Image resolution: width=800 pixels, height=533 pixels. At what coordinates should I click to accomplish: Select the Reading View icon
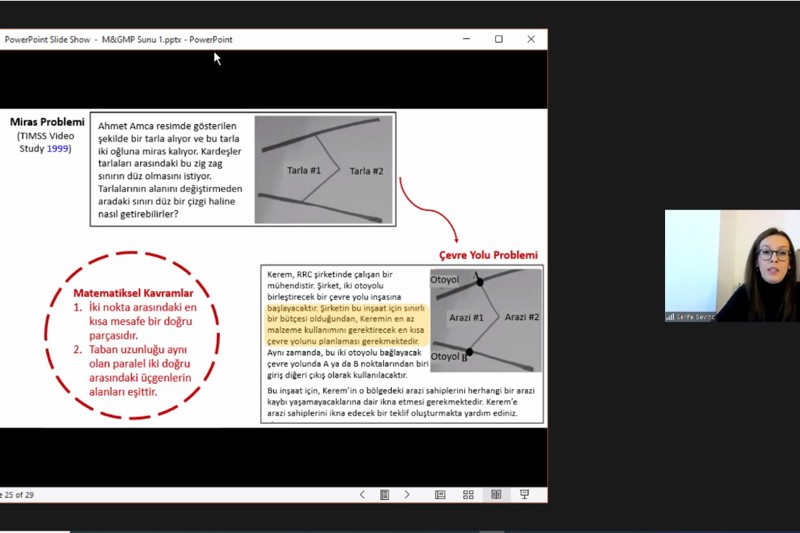(496, 494)
